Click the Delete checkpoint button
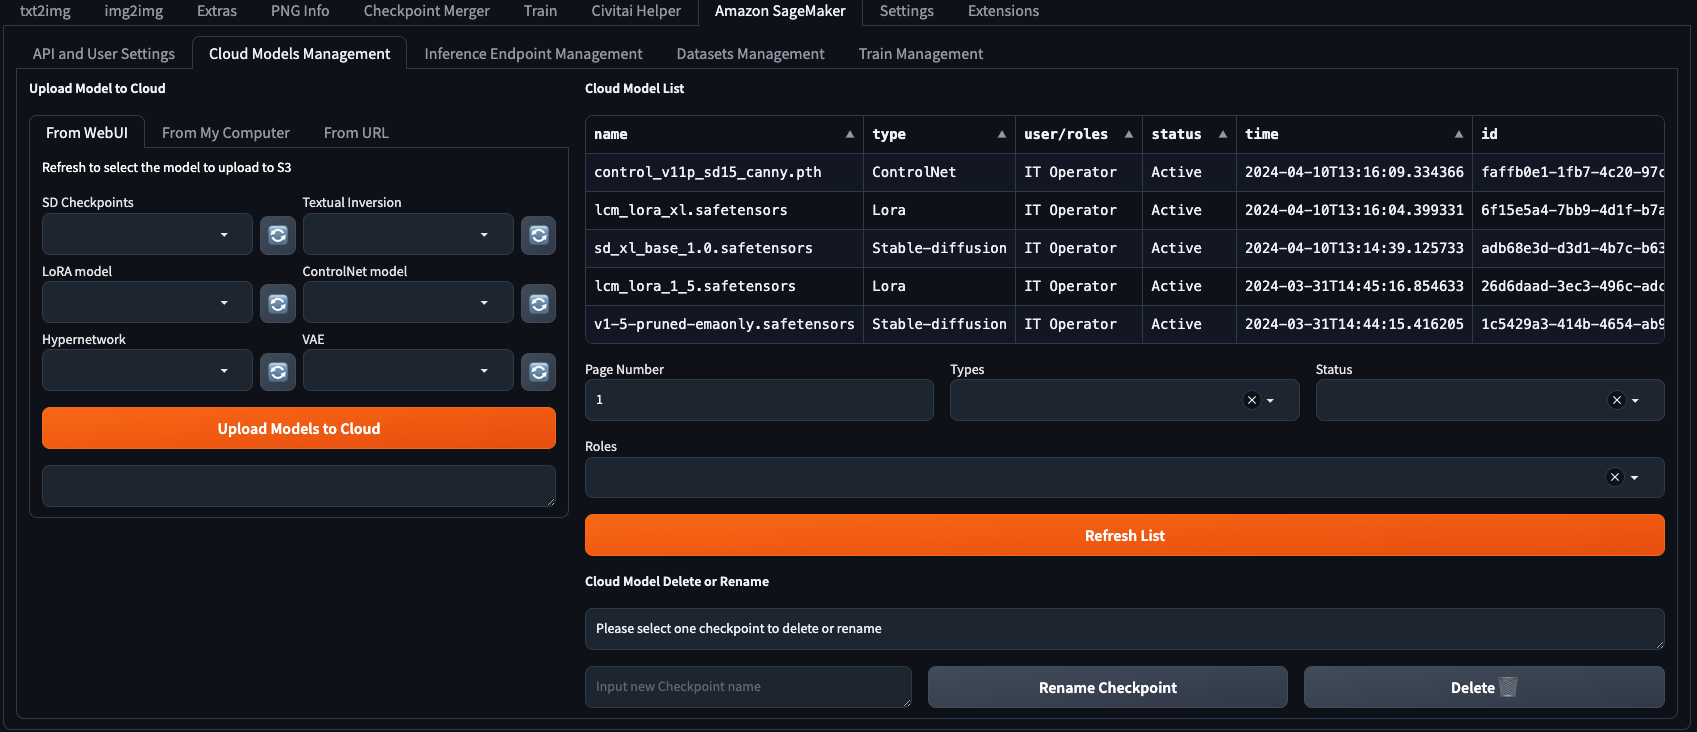 click(1484, 687)
